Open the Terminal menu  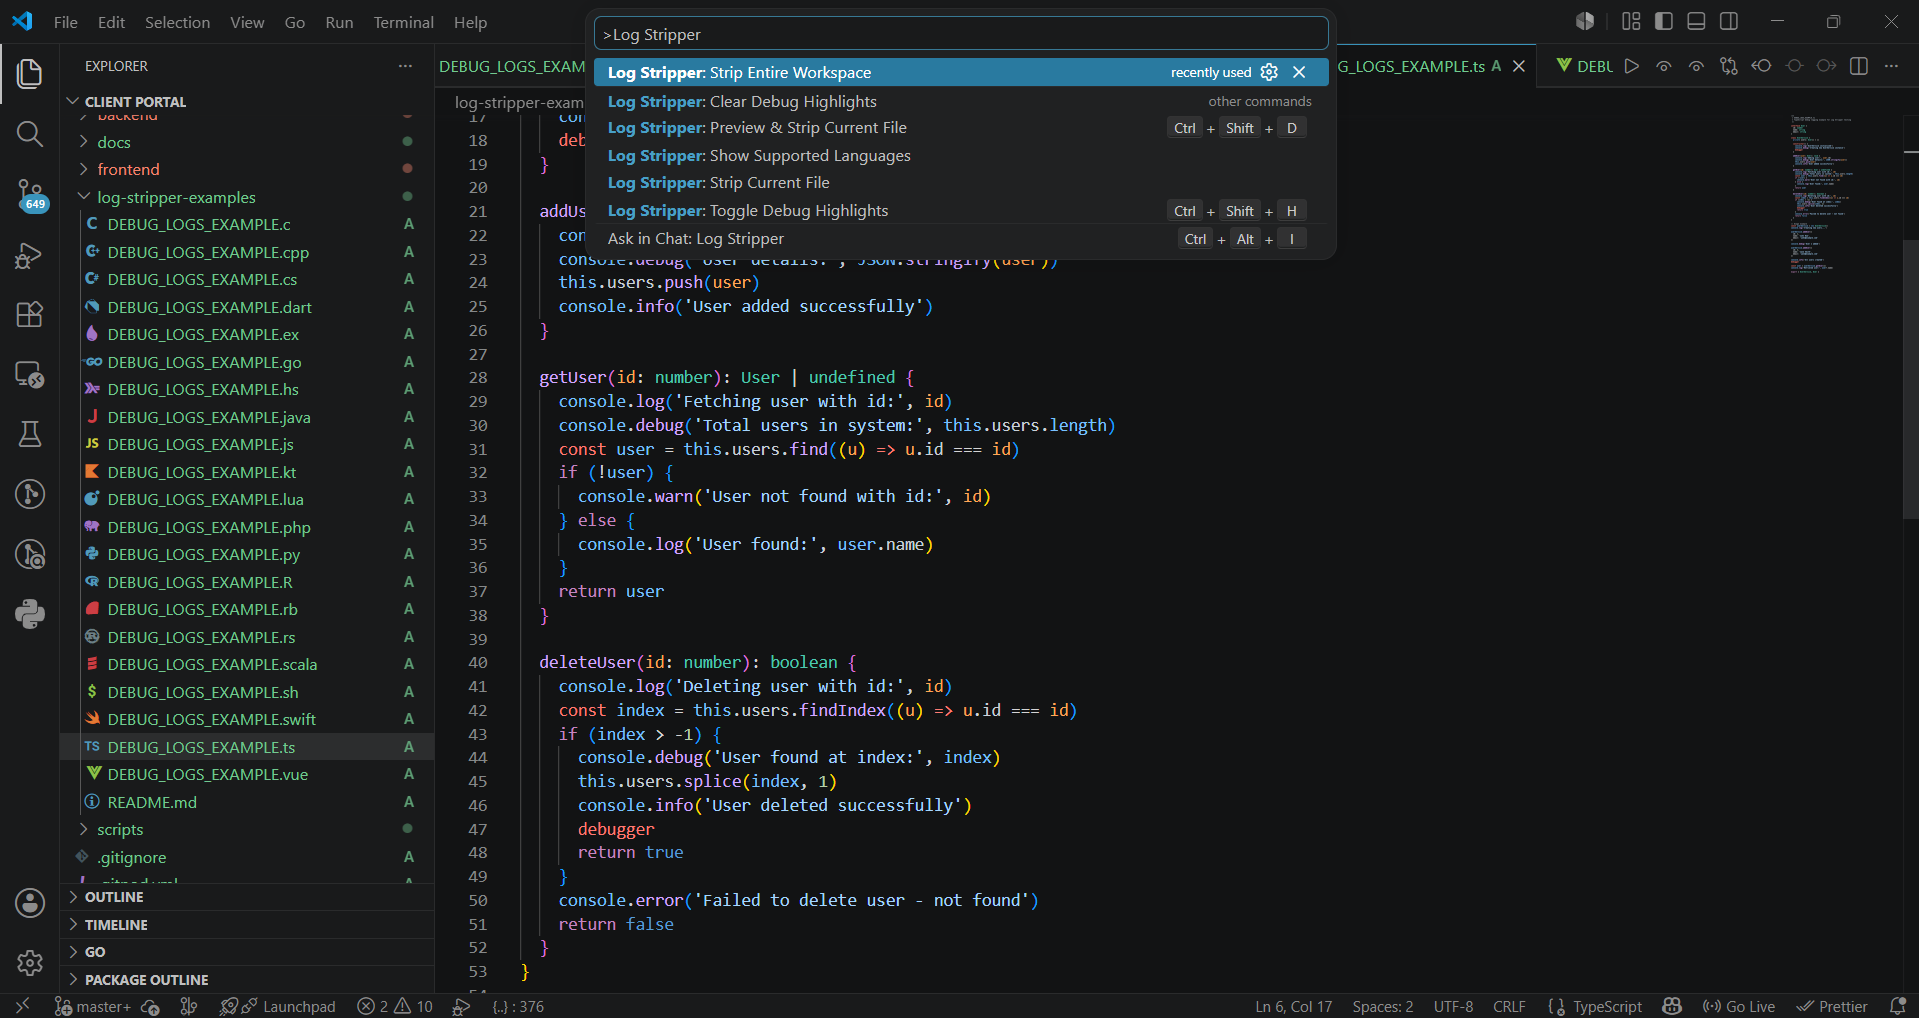403,22
